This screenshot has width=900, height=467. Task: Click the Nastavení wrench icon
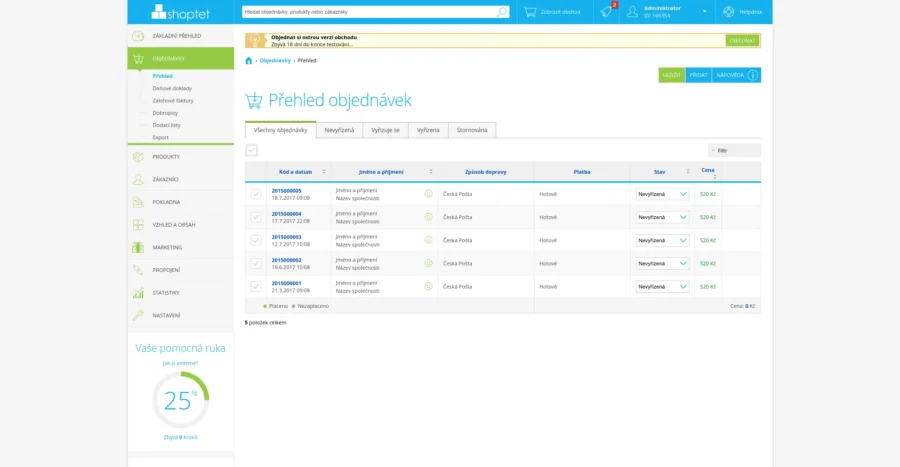coord(138,315)
